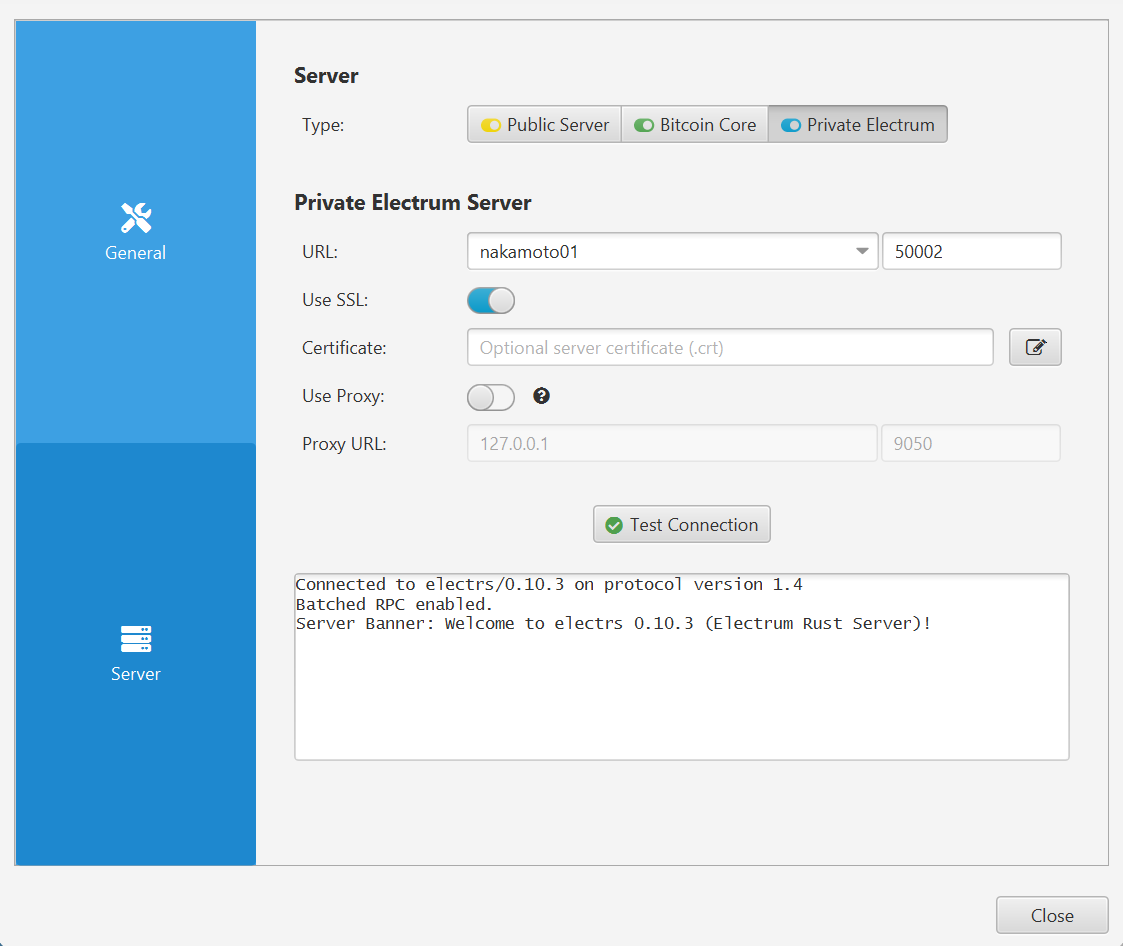Open the General settings wrench icon
This screenshot has width=1123, height=946.
(x=135, y=217)
